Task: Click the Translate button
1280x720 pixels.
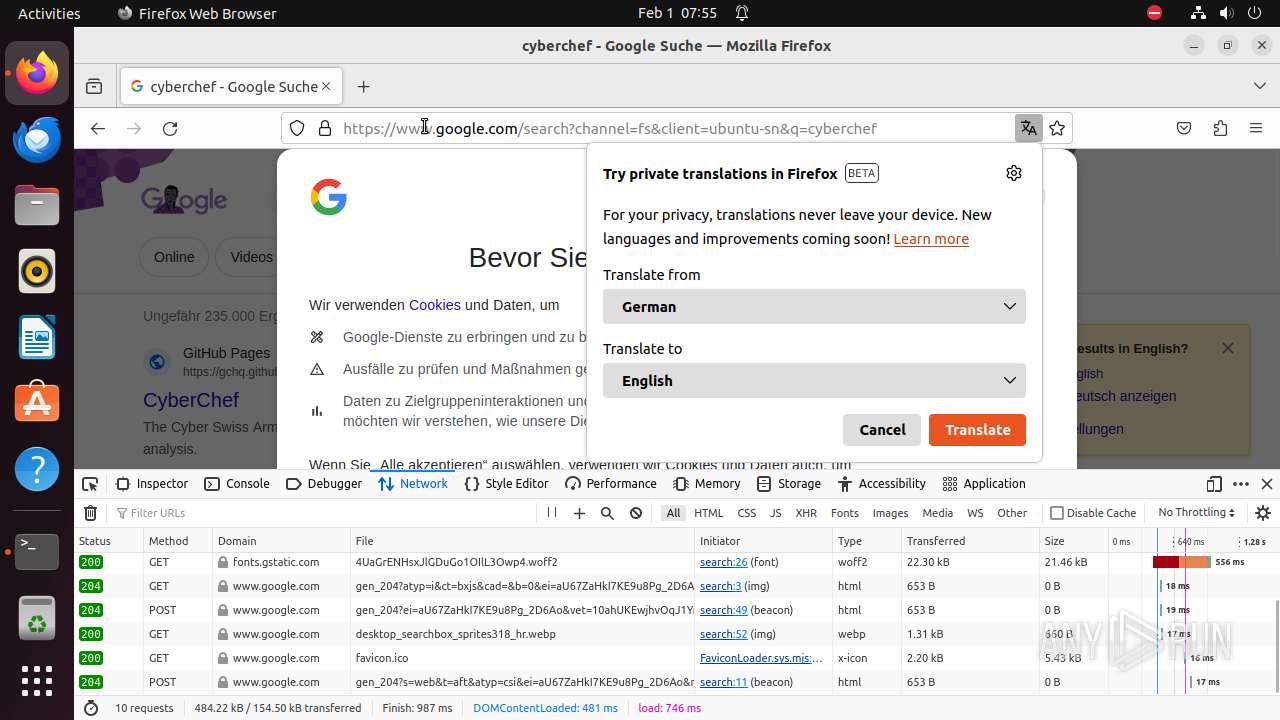Action: 977,430
